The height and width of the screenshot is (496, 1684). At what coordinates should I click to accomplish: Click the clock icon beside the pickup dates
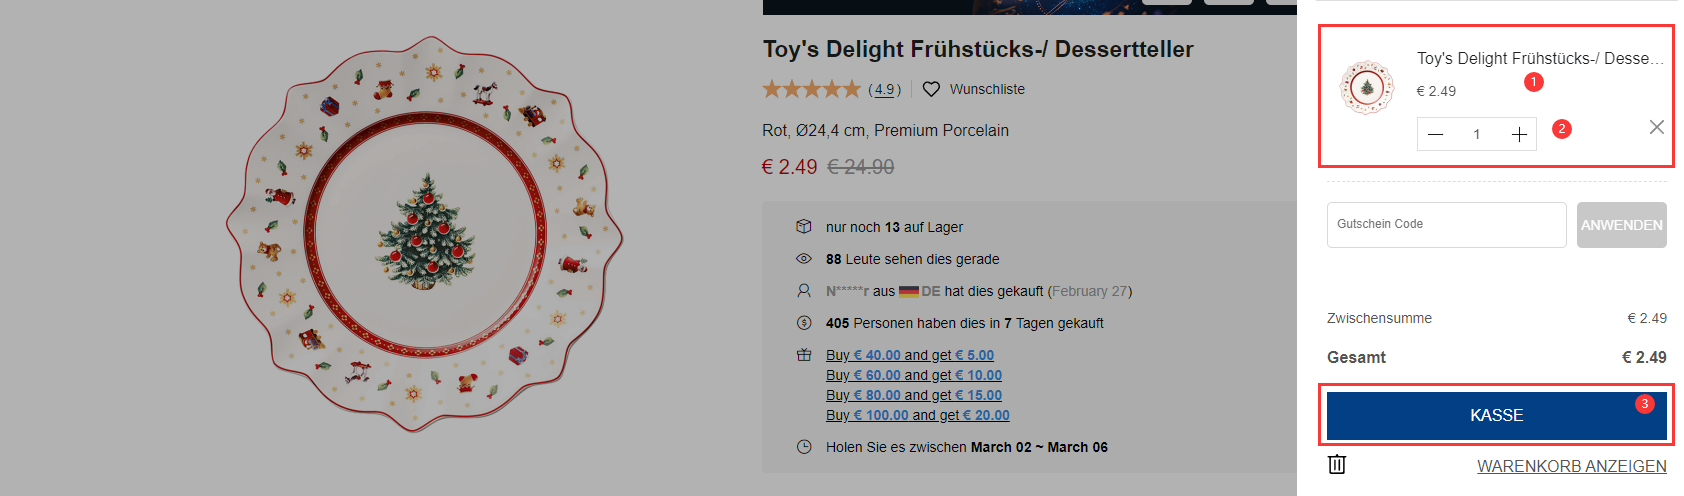tap(803, 447)
